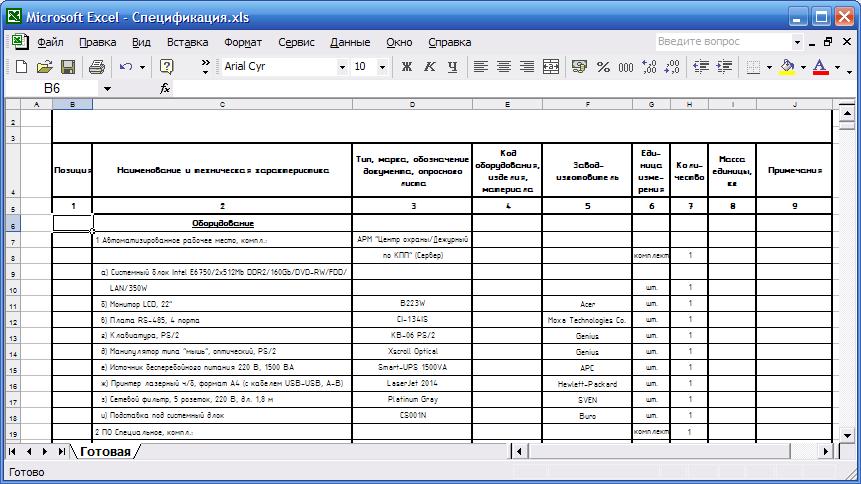Create a new blank workbook
Screen dimensions: 861x484
pos(20,67)
